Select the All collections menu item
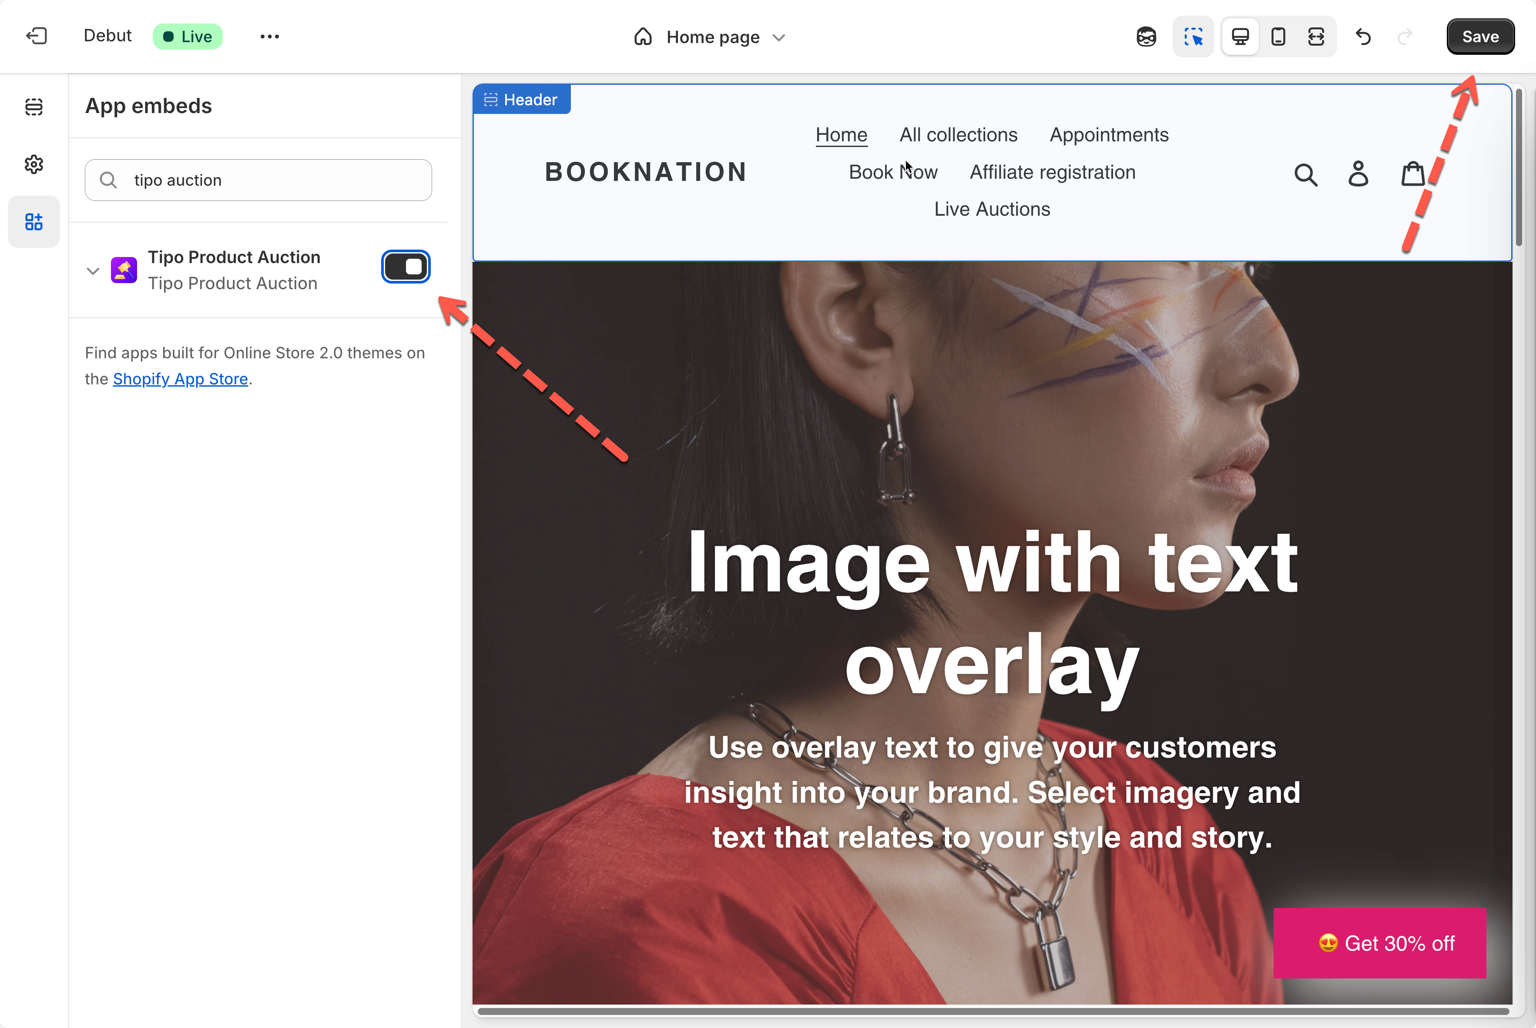 (x=957, y=135)
